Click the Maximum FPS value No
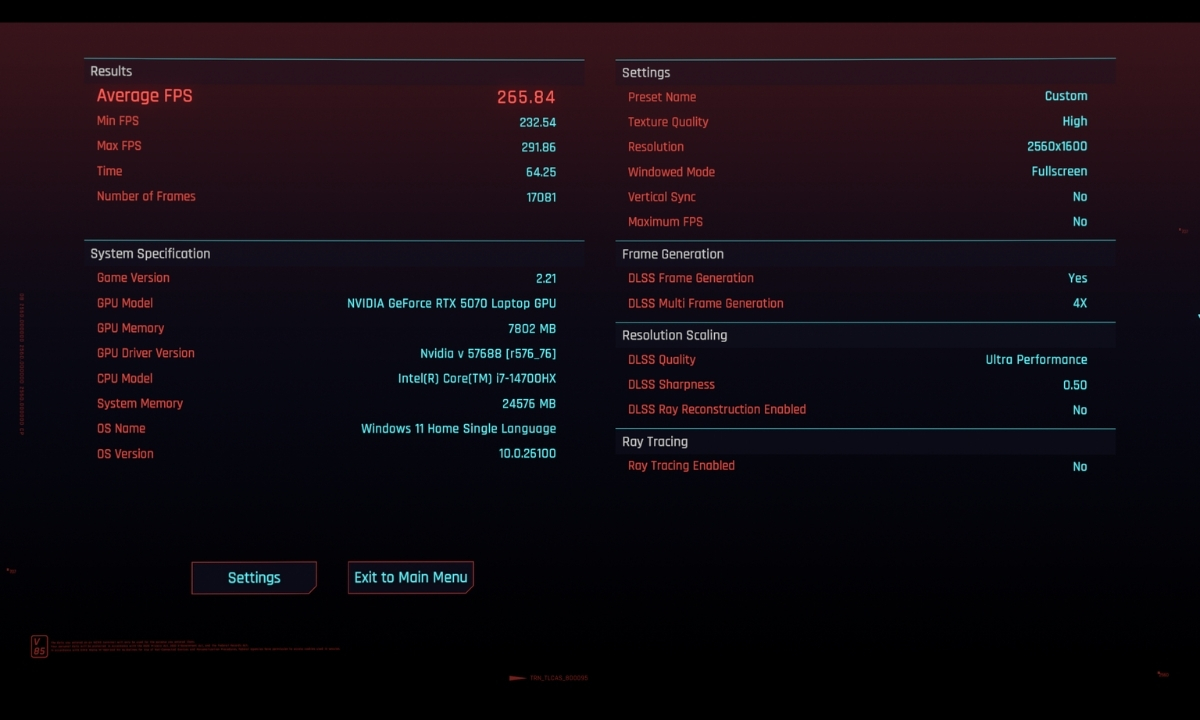Image resolution: width=1200 pixels, height=720 pixels. (1080, 222)
